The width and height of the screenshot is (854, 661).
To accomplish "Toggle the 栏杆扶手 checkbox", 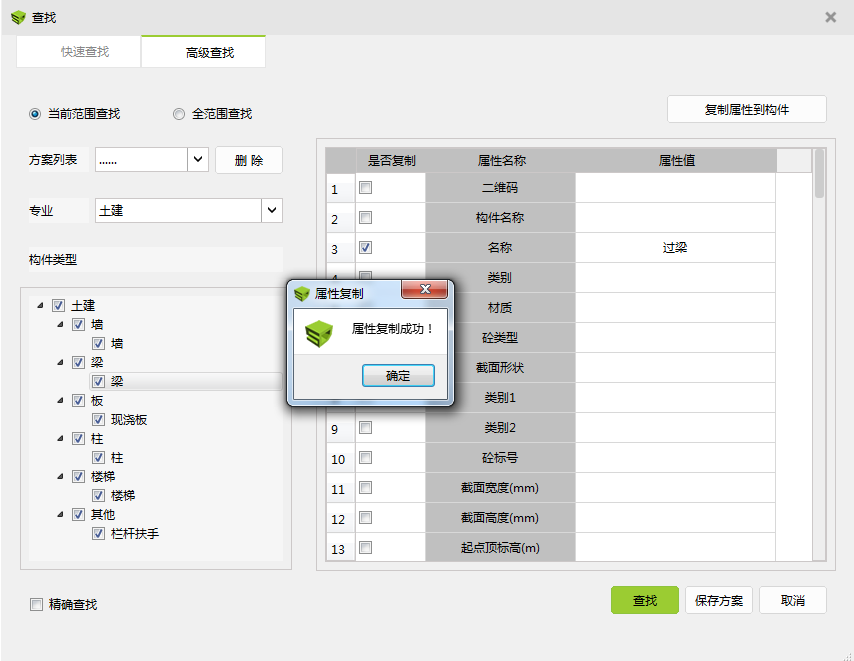I will [x=98, y=534].
